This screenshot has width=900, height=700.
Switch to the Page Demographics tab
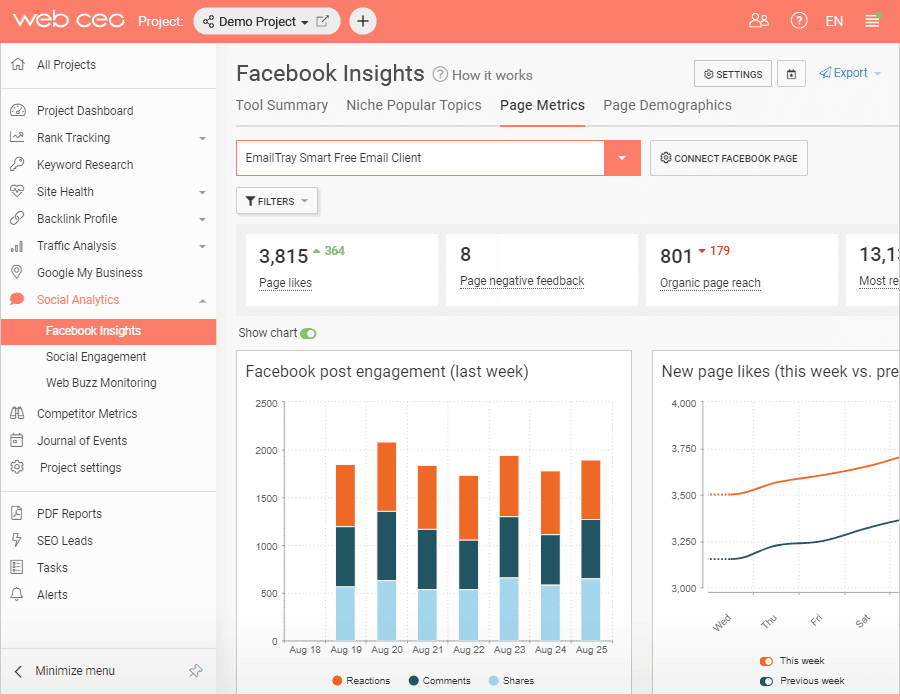coord(667,106)
